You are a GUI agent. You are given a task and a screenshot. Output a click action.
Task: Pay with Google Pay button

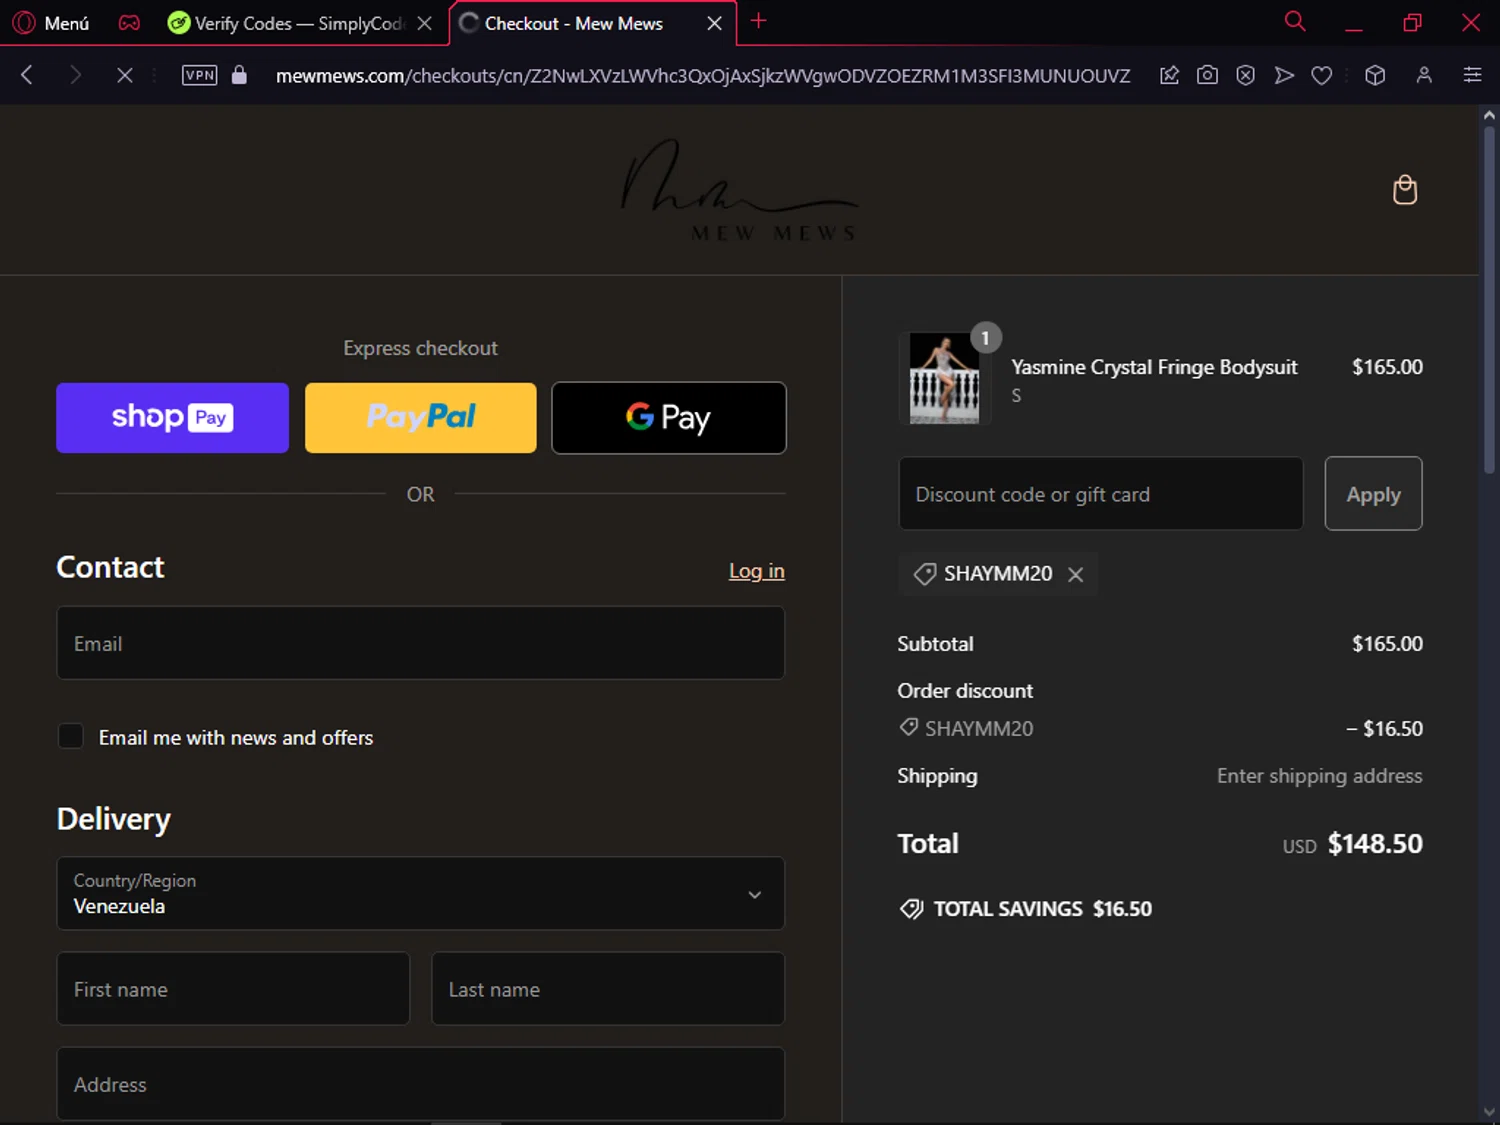(669, 418)
